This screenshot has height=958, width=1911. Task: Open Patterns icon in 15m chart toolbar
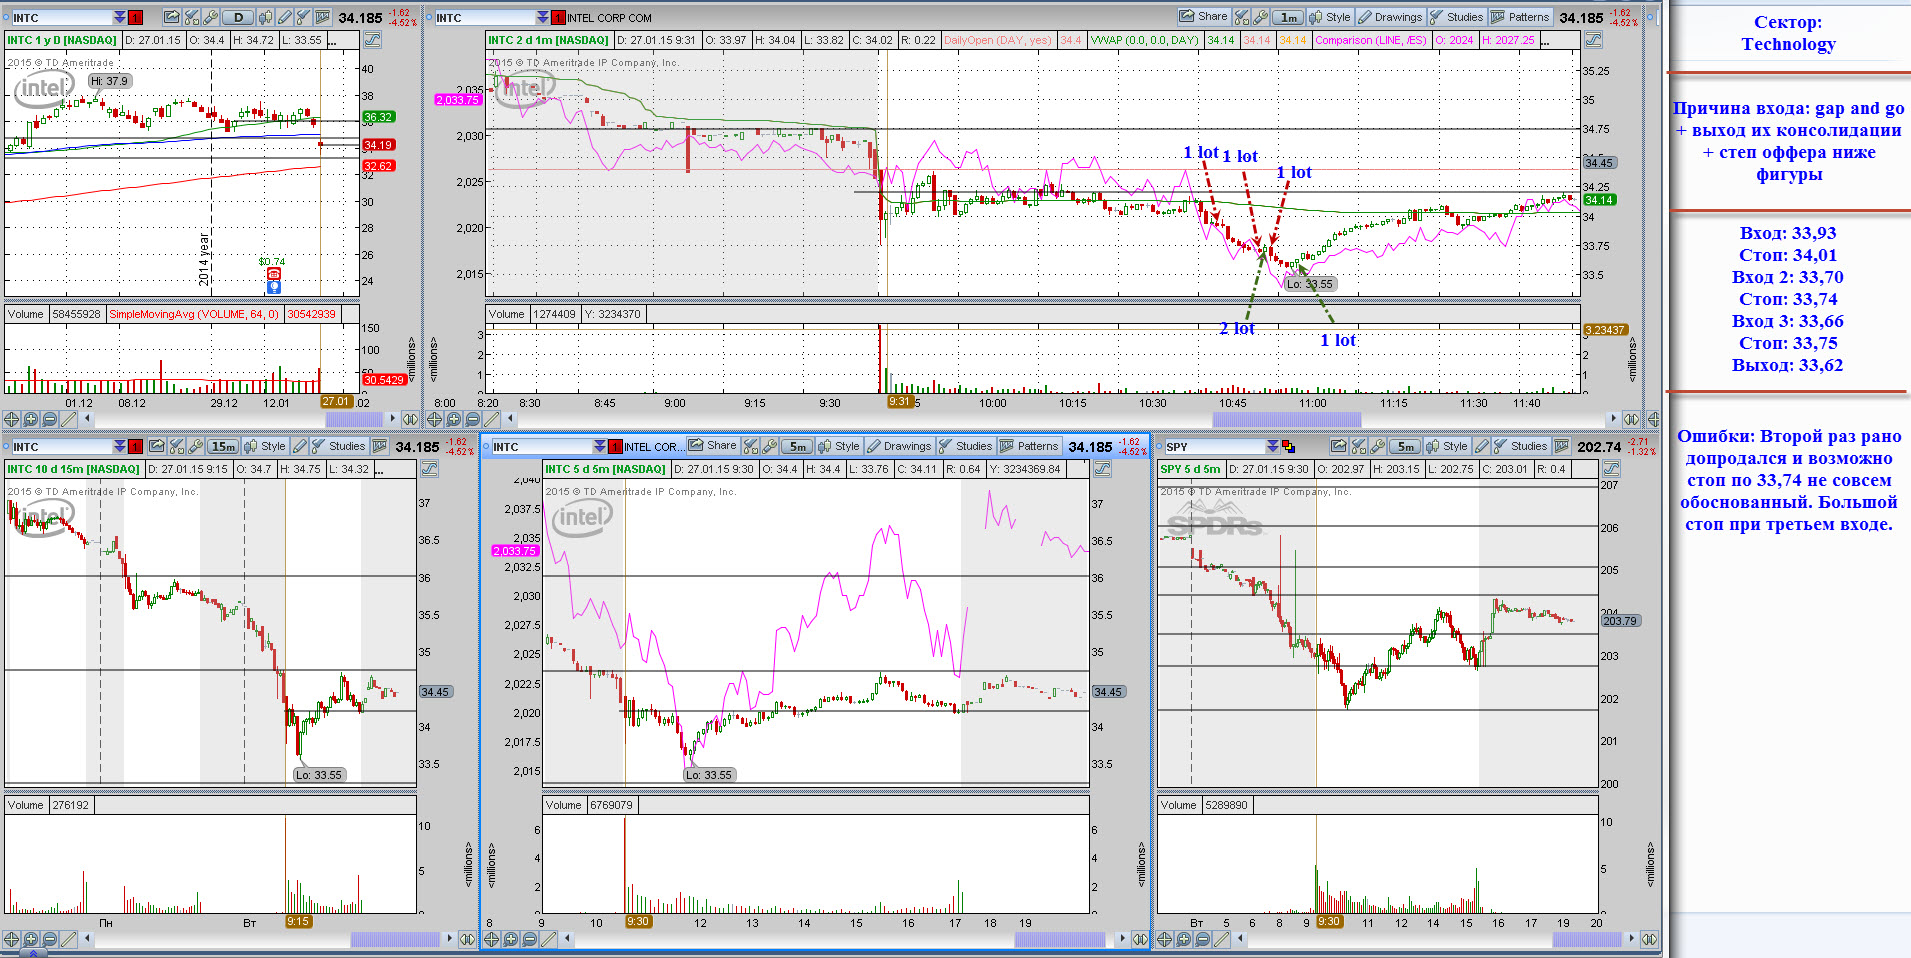(x=380, y=446)
